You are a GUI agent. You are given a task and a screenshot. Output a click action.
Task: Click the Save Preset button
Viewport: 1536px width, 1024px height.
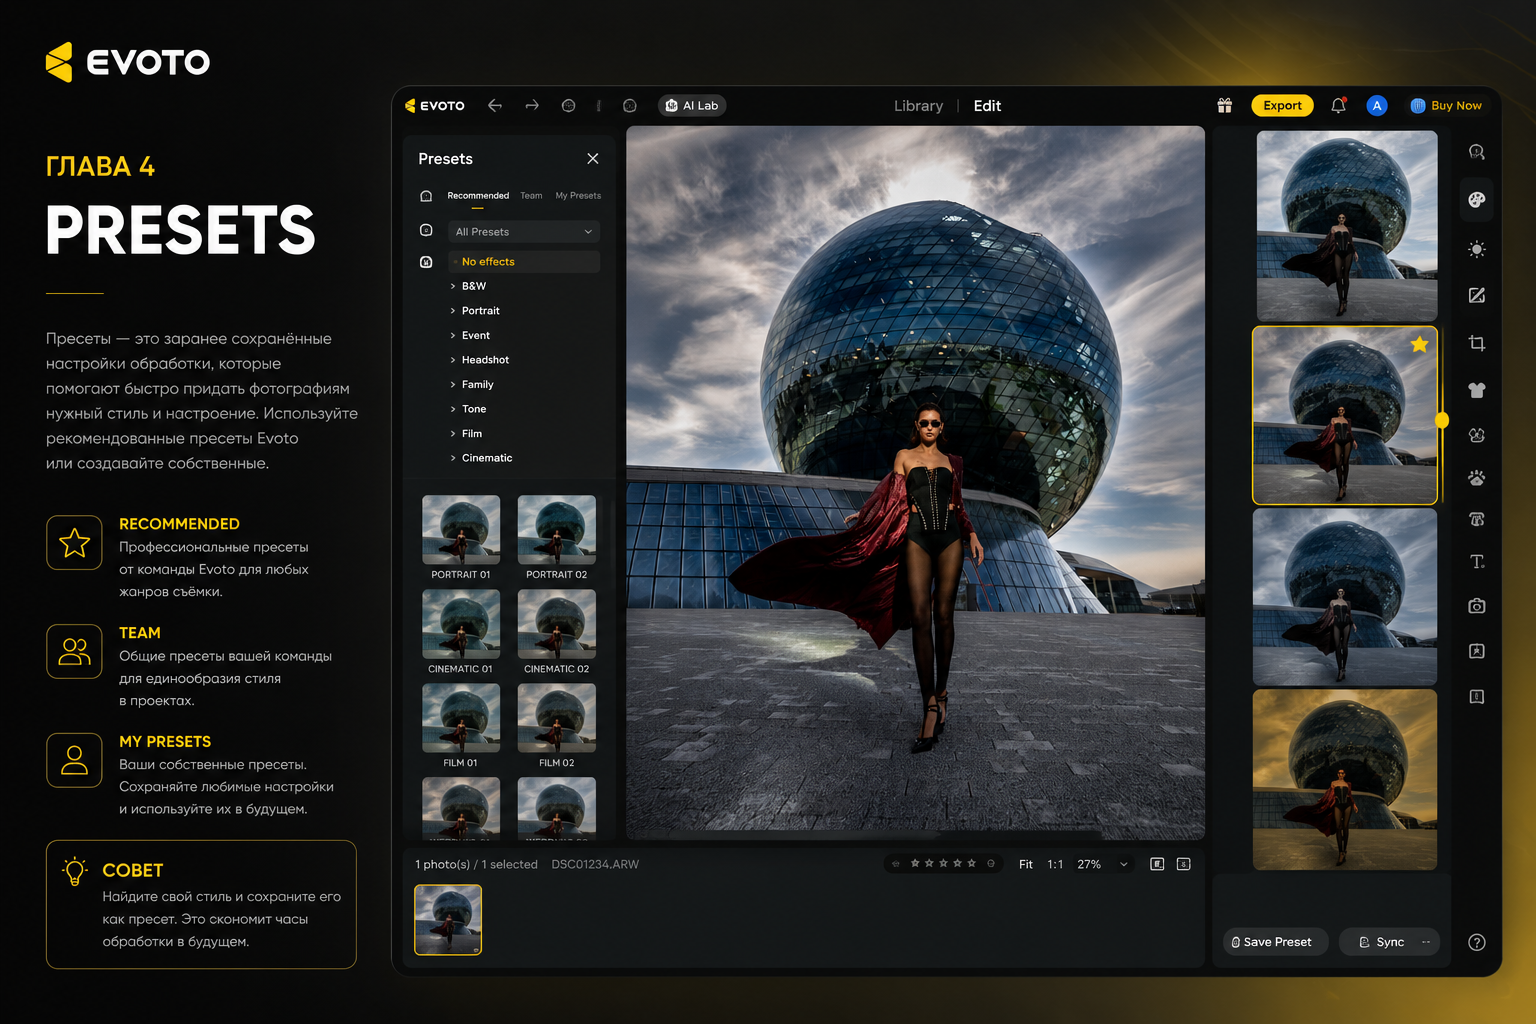(1276, 942)
